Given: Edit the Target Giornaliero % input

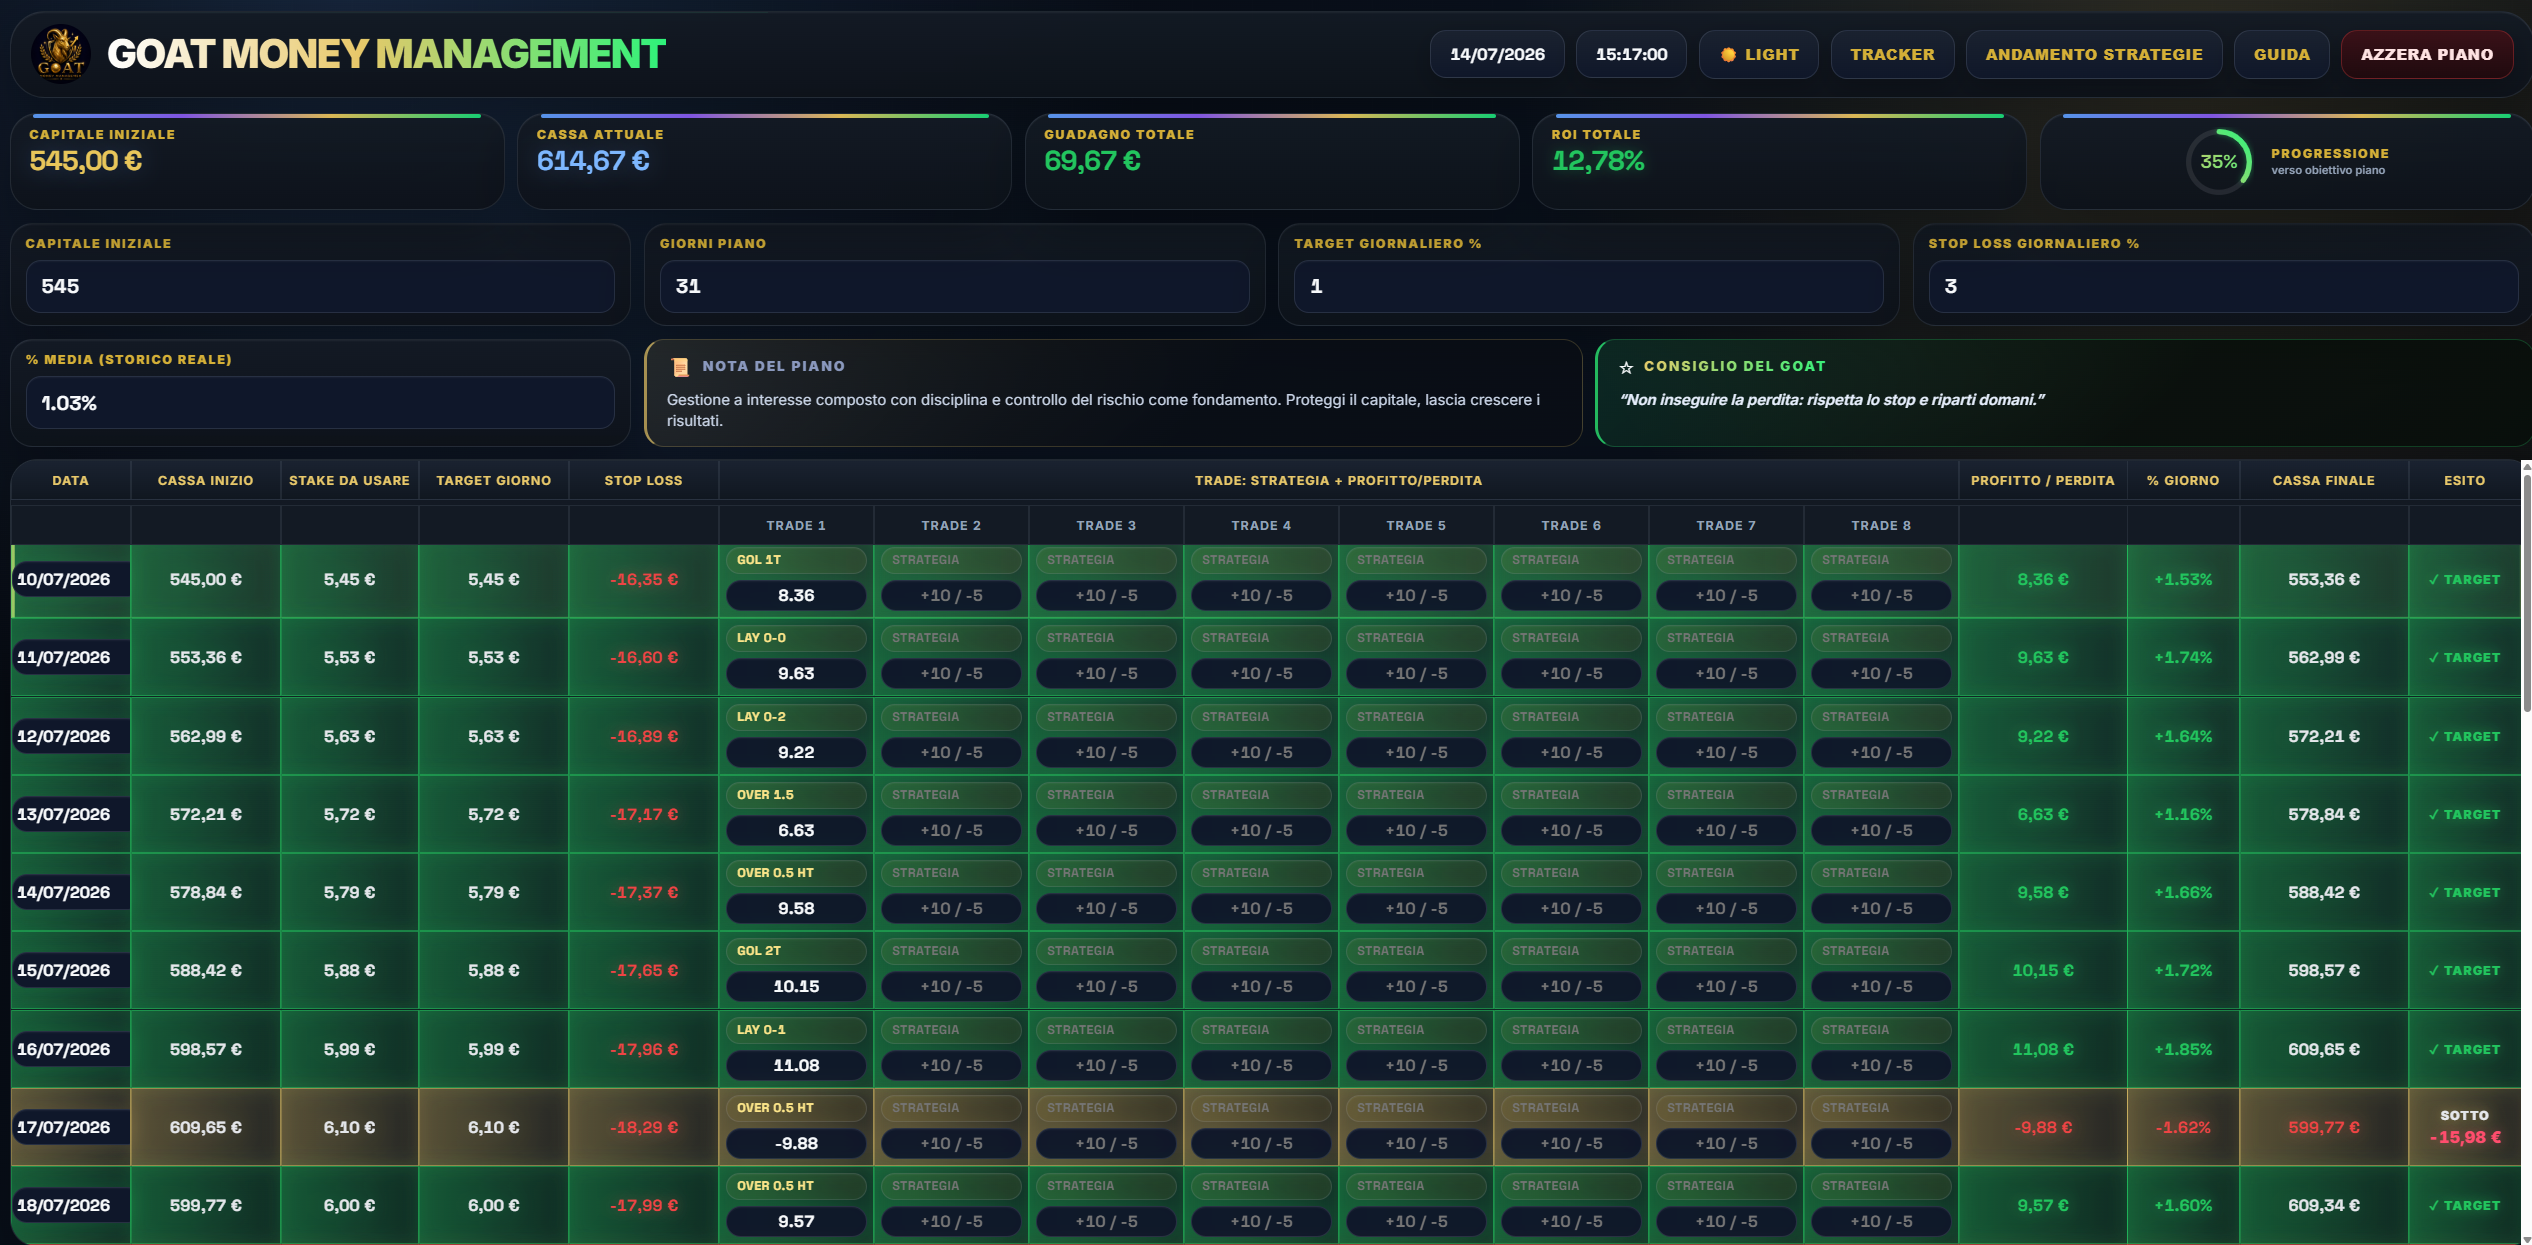Looking at the screenshot, I should tap(1588, 287).
